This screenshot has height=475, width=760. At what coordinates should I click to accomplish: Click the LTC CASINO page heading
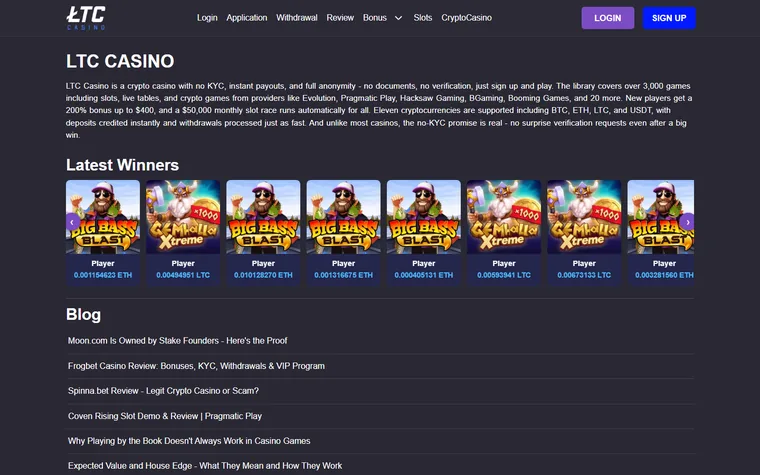120,61
